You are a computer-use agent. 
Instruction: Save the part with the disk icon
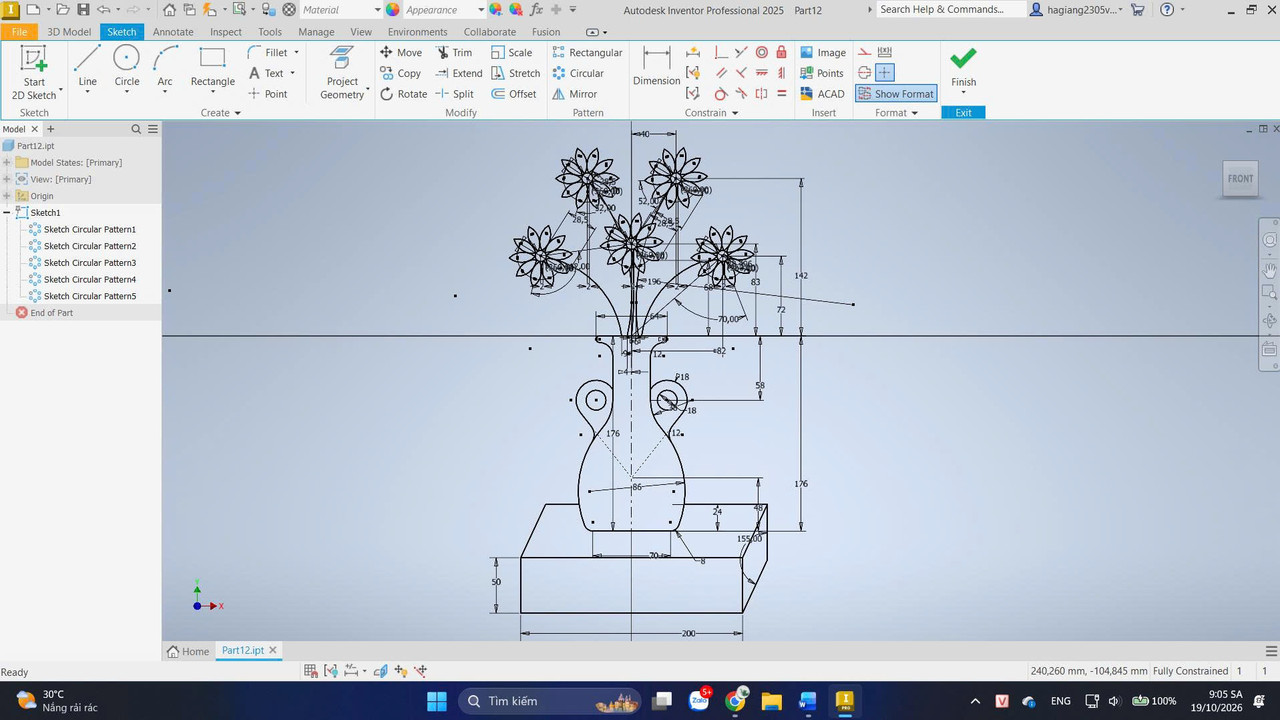coord(83,10)
